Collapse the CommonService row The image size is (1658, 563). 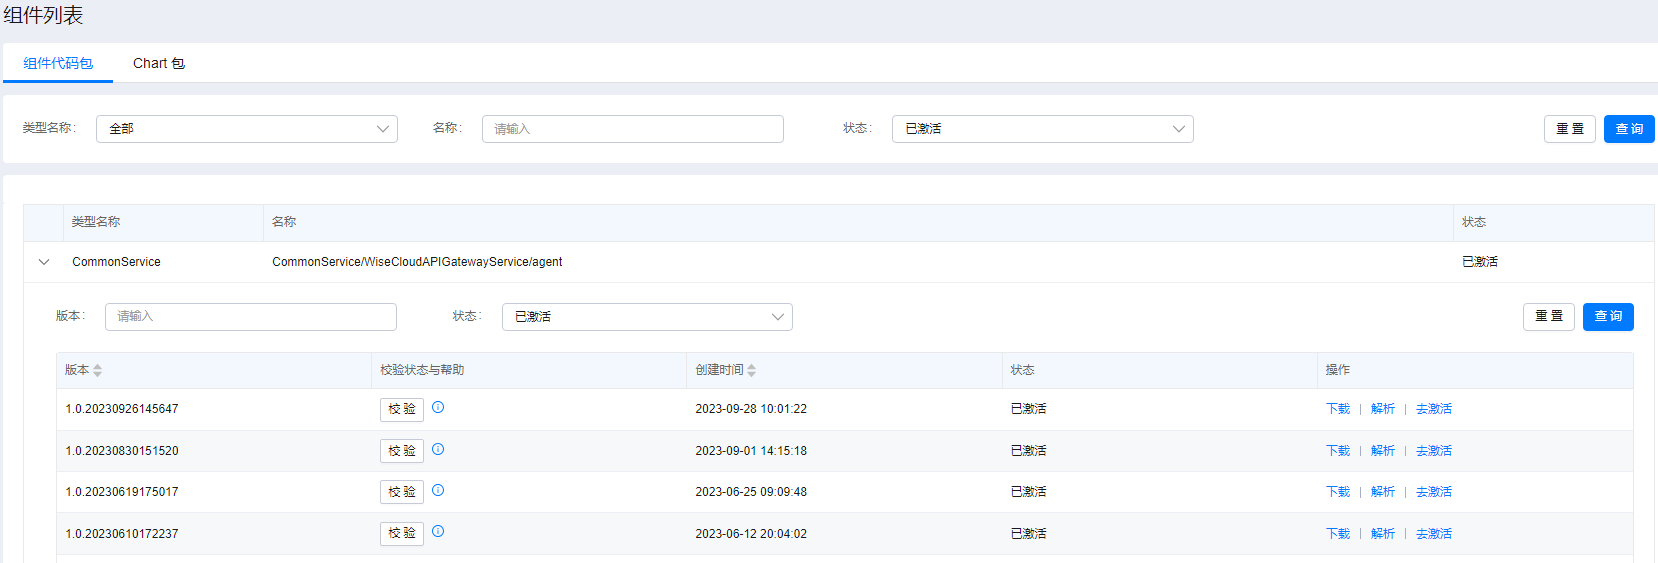point(44,262)
